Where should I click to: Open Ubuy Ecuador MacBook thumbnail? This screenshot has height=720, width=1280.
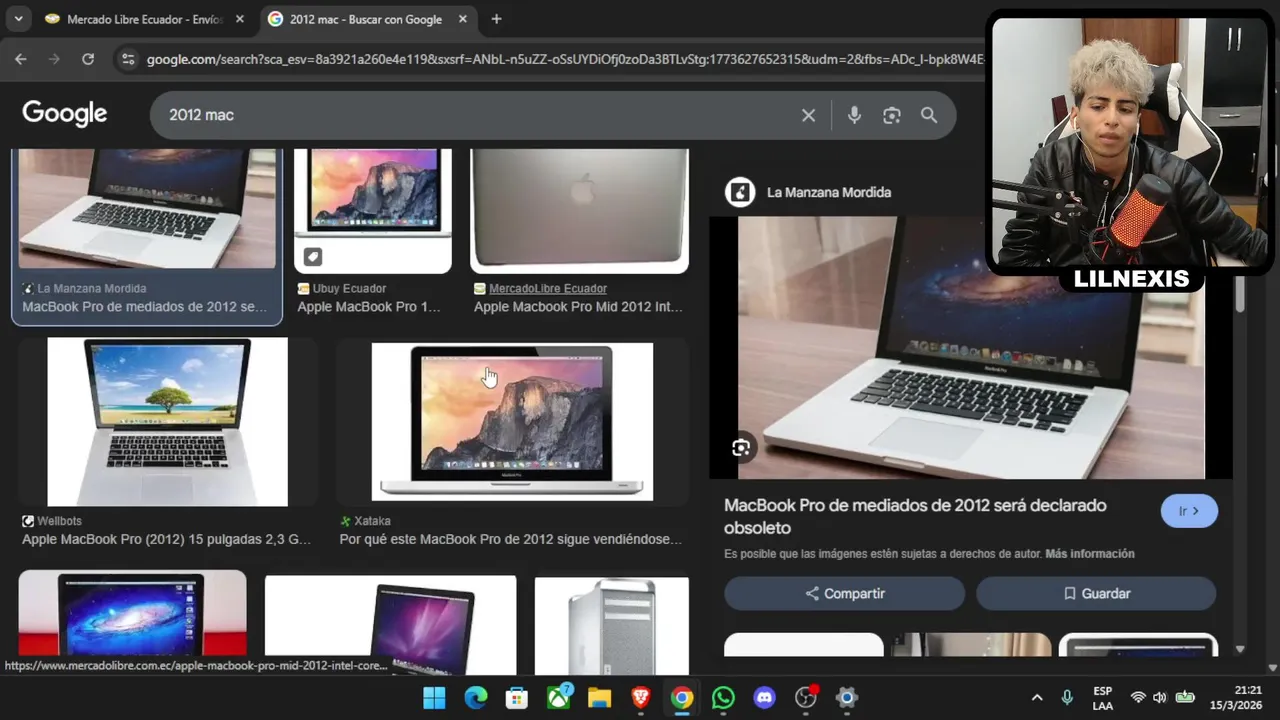pyautogui.click(x=373, y=210)
